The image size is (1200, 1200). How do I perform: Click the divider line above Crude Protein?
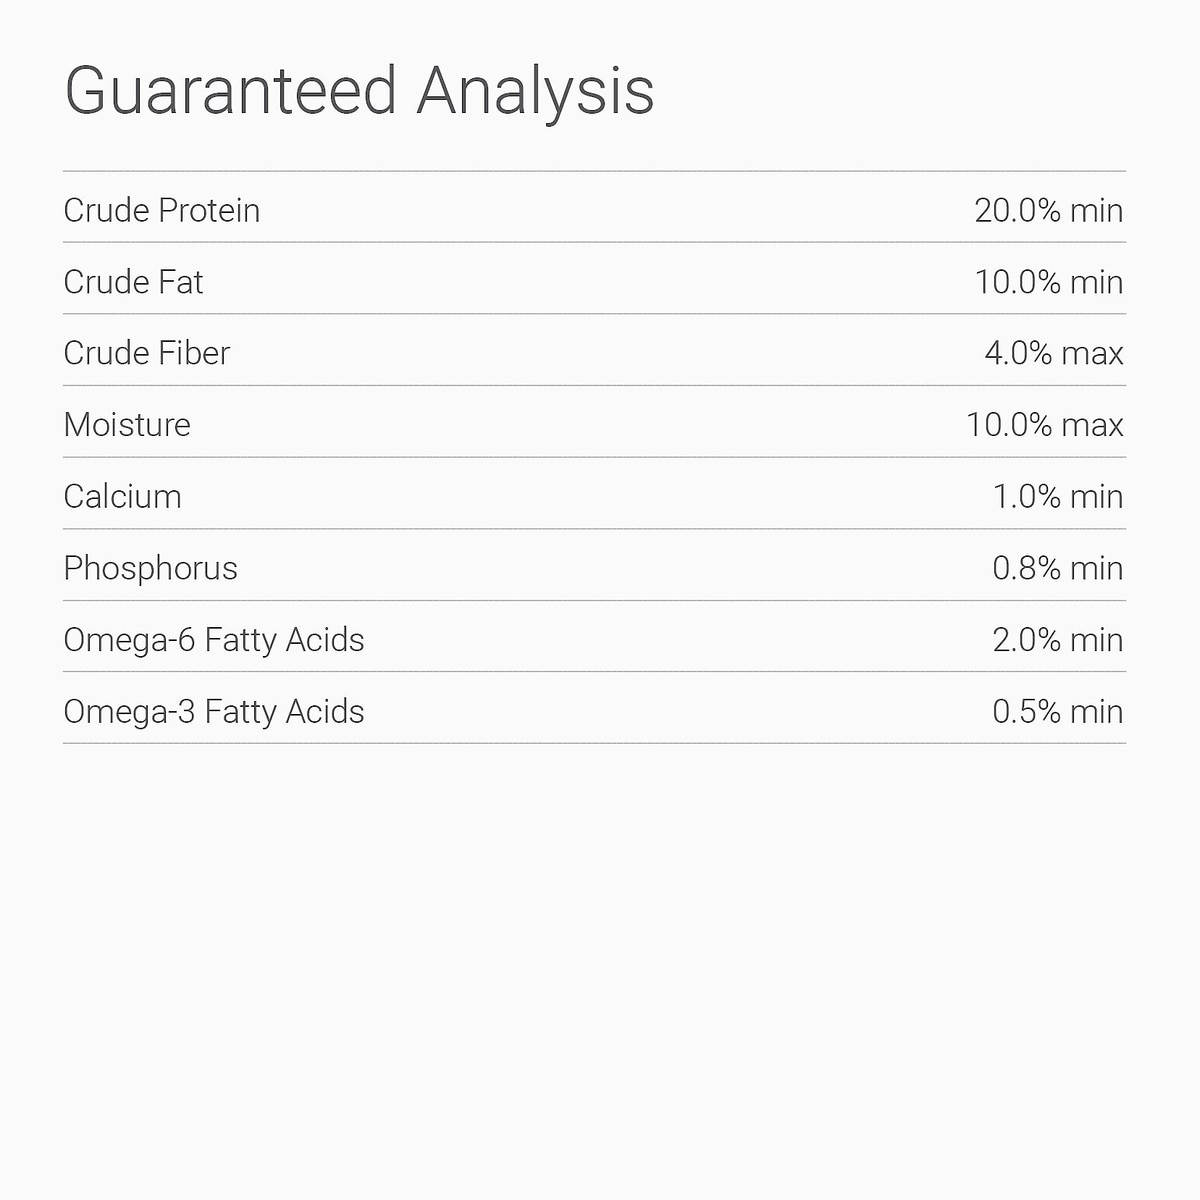(594, 171)
